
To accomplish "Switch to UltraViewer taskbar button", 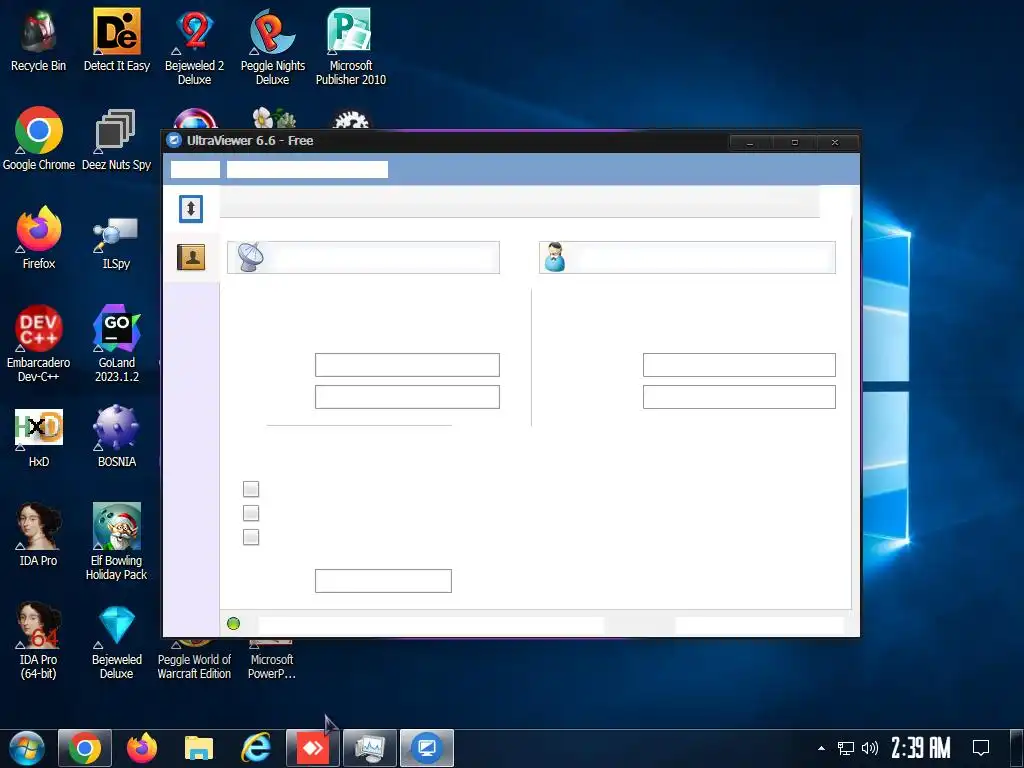I will (427, 748).
